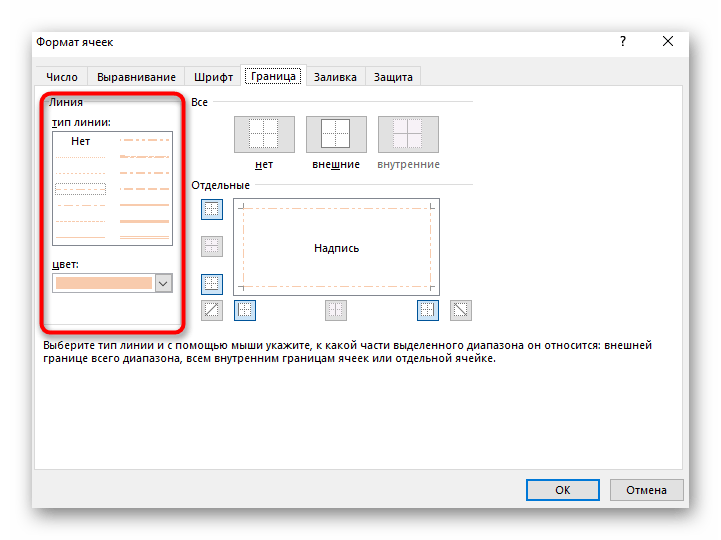
Task: Open dialog help with the question mark
Action: tap(623, 41)
